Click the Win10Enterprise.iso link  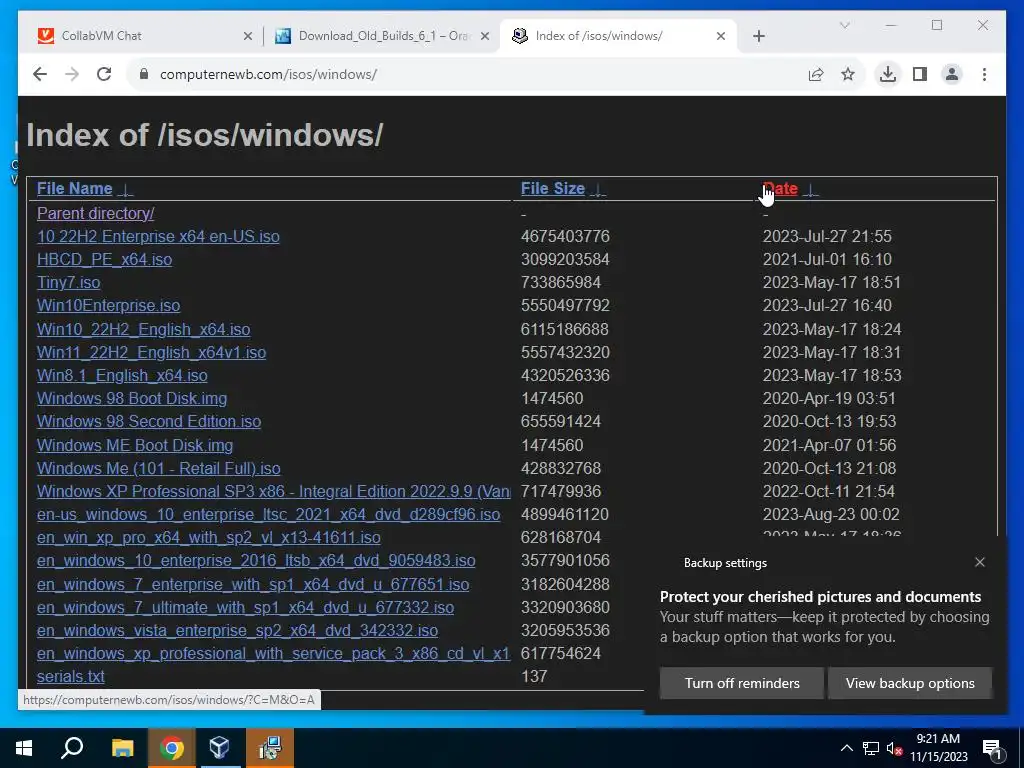pos(108,306)
